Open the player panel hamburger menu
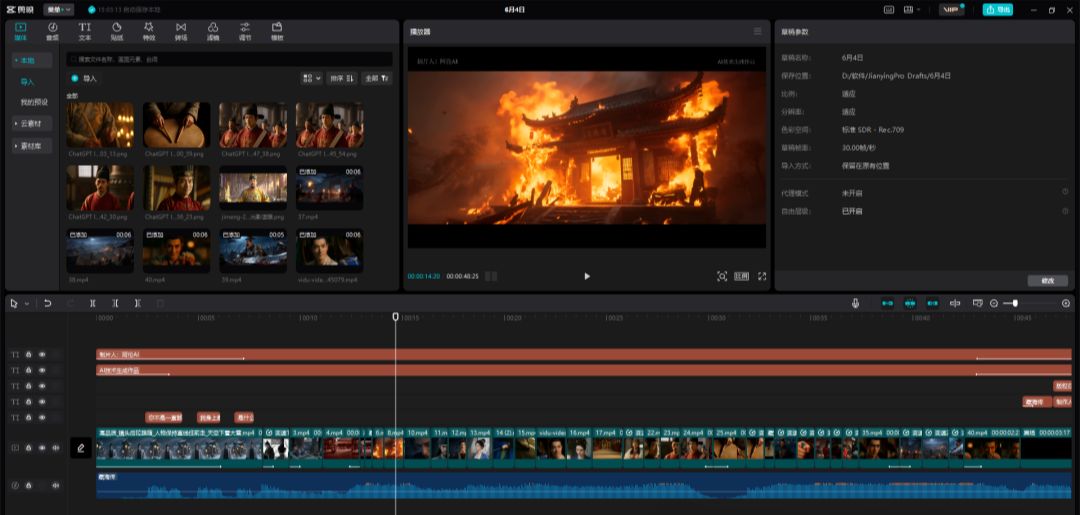Viewport: 1080px width, 515px height. 758,32
